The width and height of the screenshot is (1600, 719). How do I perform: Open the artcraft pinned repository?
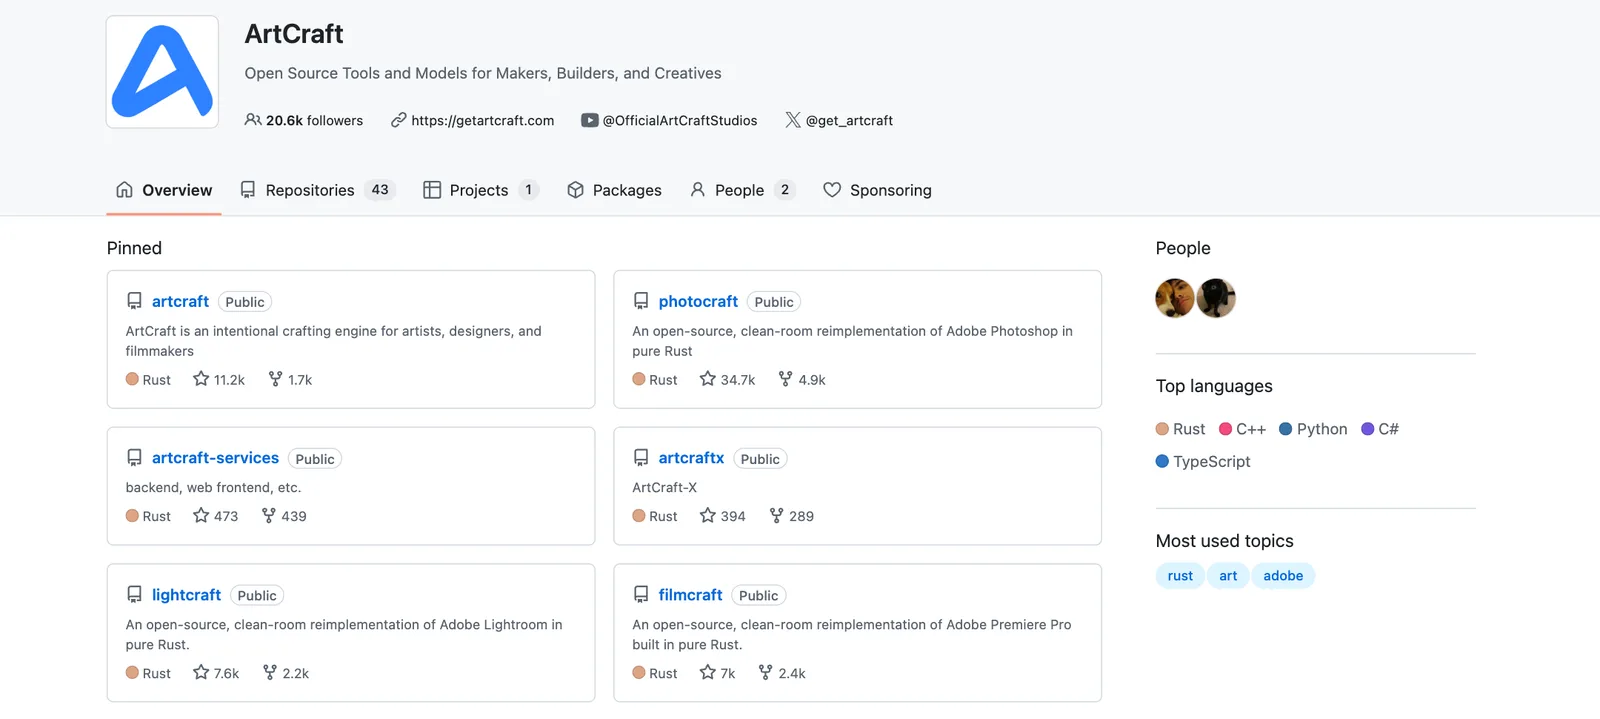(180, 301)
